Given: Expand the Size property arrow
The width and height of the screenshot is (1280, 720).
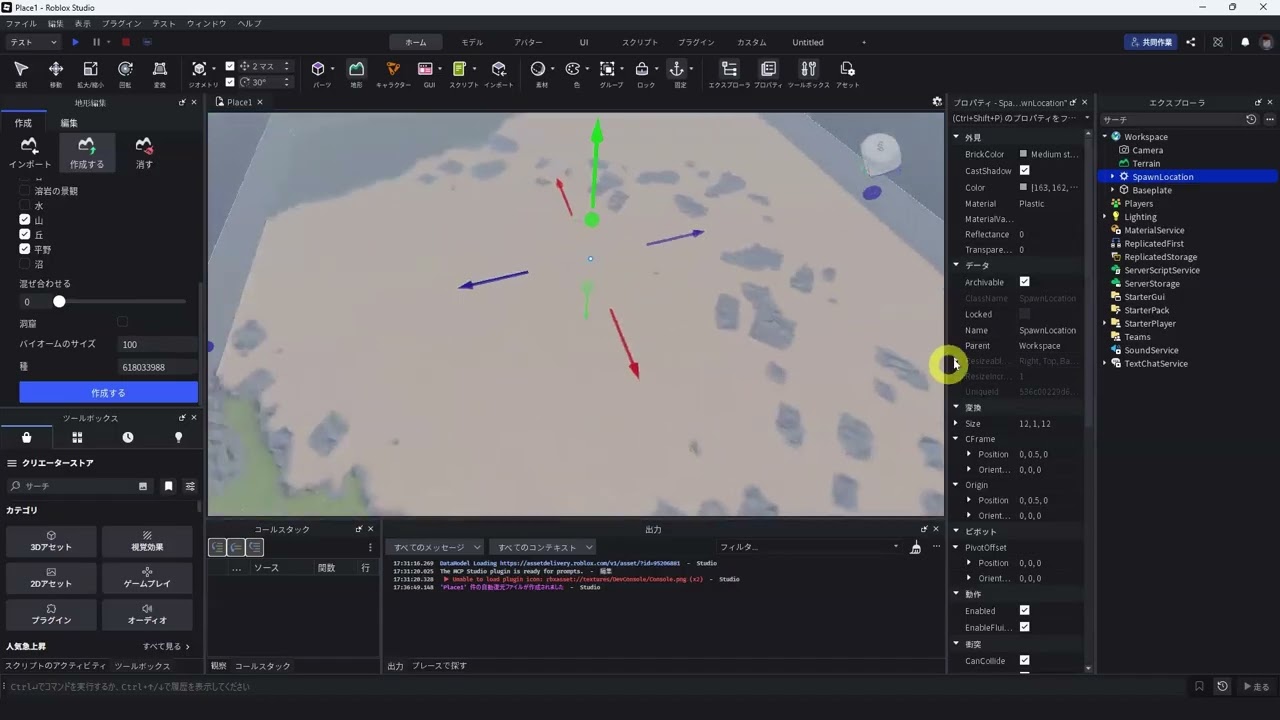Looking at the screenshot, I should click(956, 424).
